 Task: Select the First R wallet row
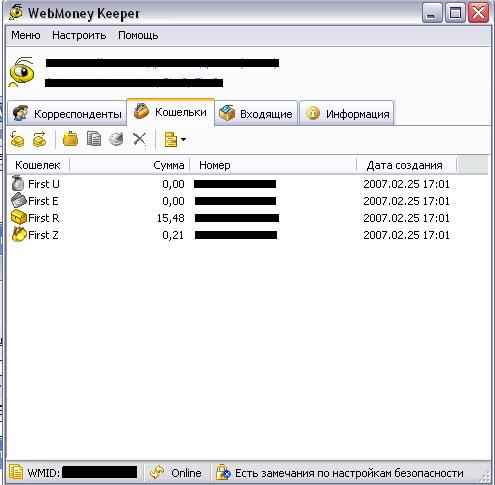click(247, 218)
